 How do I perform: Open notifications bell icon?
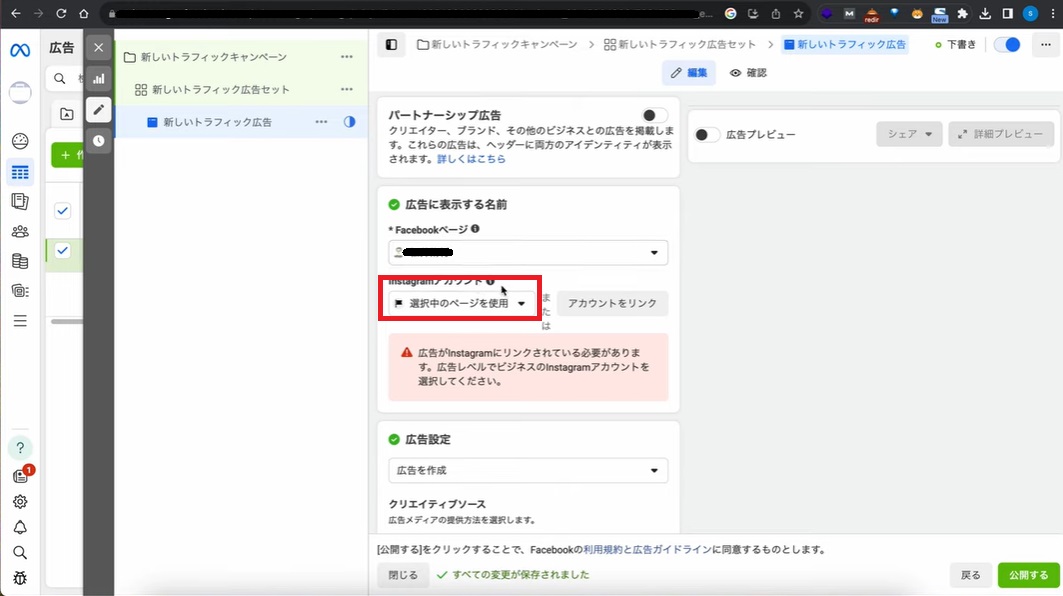[20, 528]
